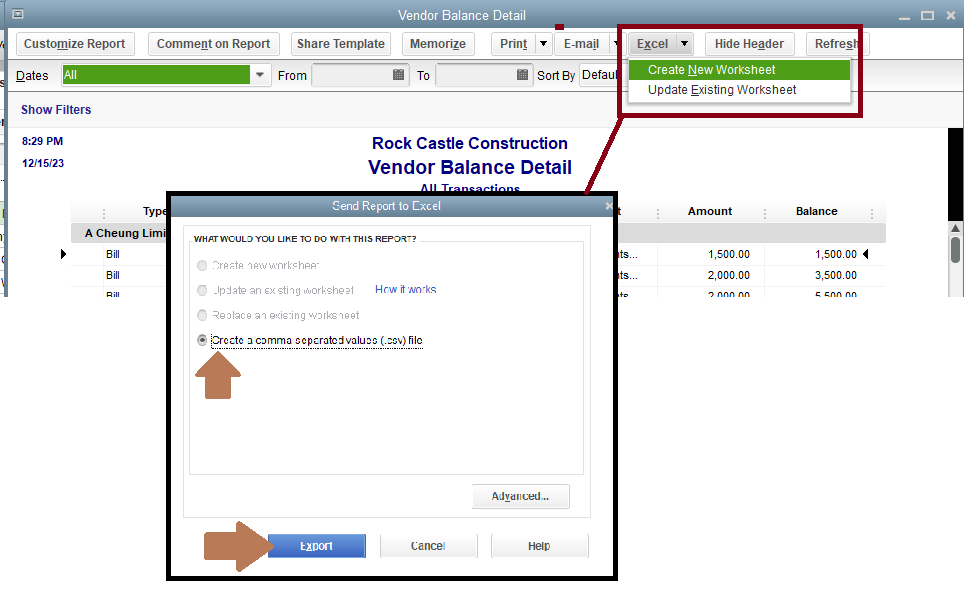
Task: Maximize the Vendor Balance Detail window
Action: pyautogui.click(x=927, y=15)
